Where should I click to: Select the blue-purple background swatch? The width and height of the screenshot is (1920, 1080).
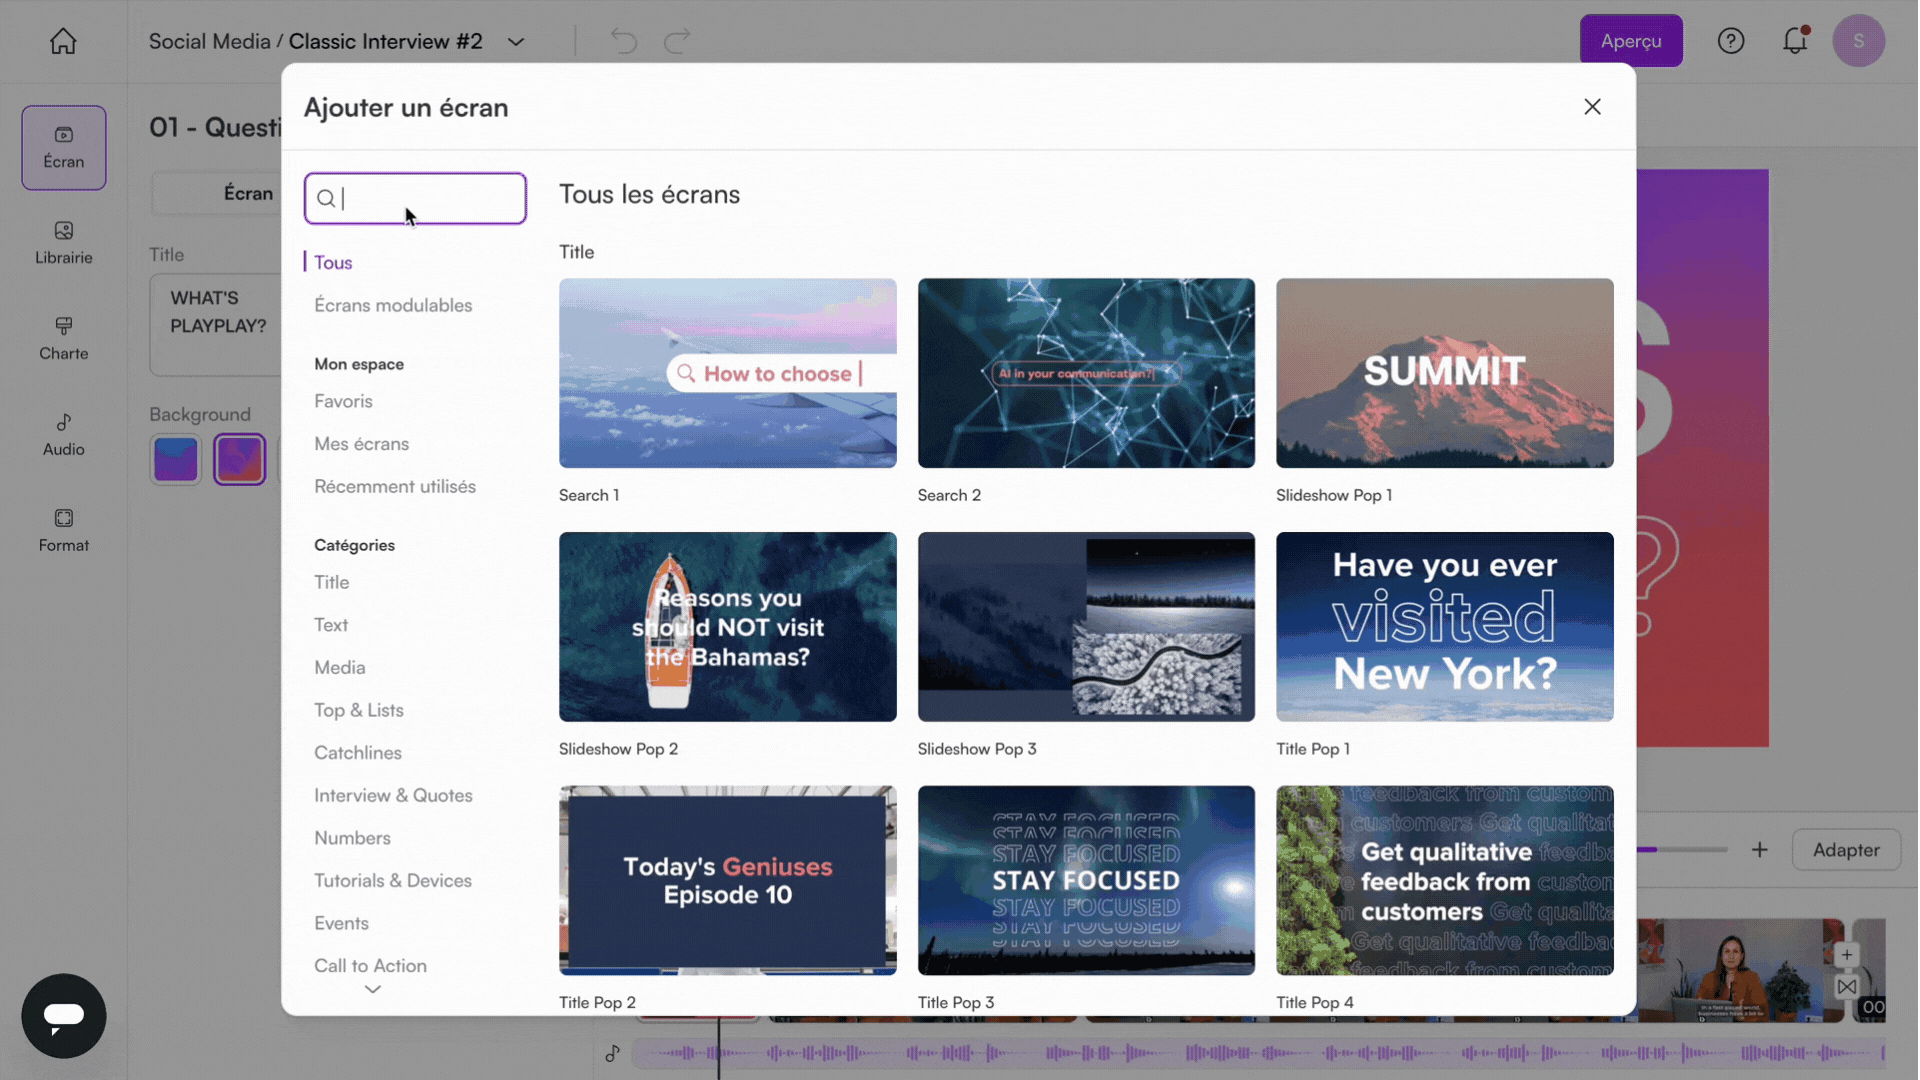click(176, 459)
